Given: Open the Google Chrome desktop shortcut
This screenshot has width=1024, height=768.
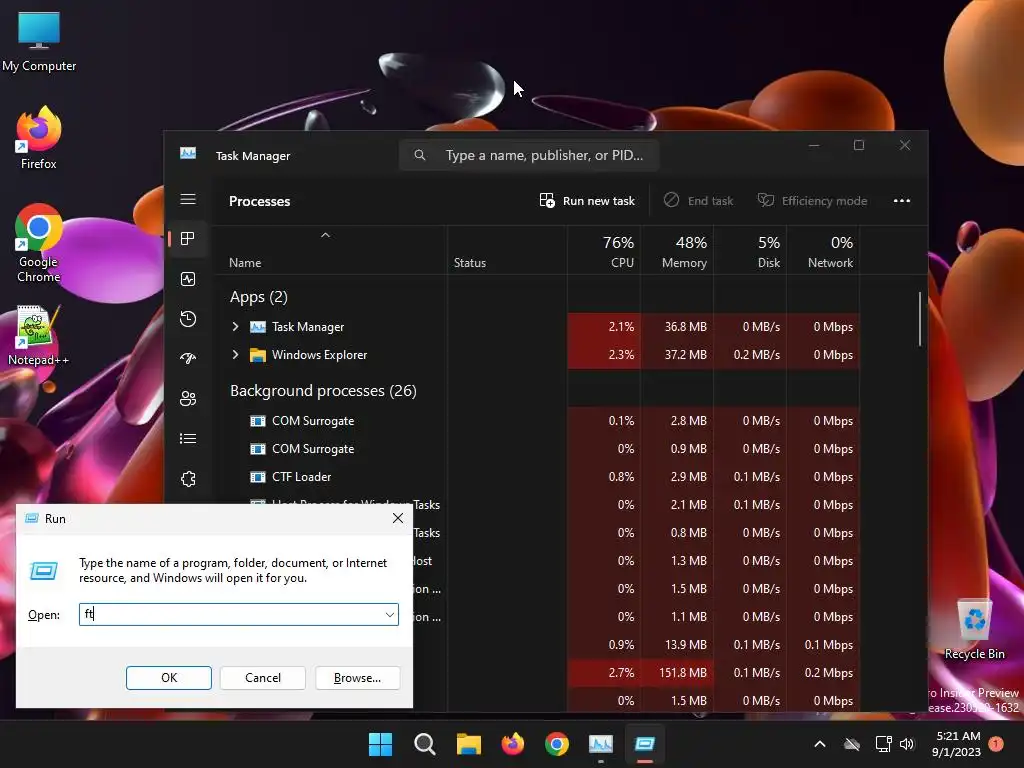Looking at the screenshot, I should (39, 243).
